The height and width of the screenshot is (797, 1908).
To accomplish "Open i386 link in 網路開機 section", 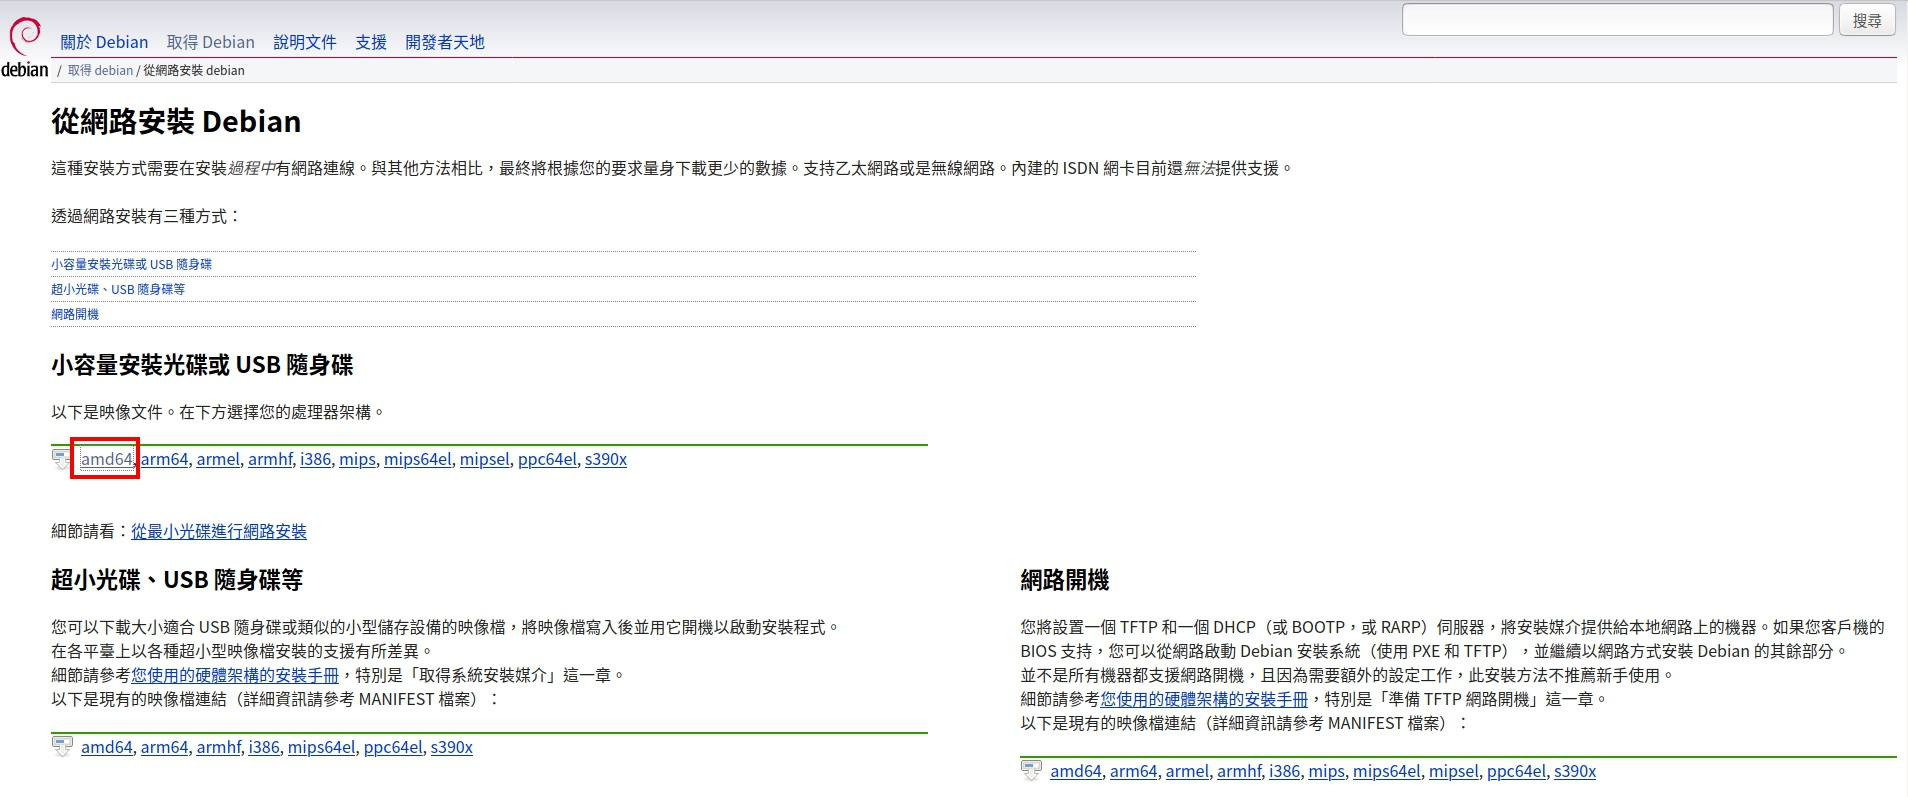I will tap(1284, 771).
